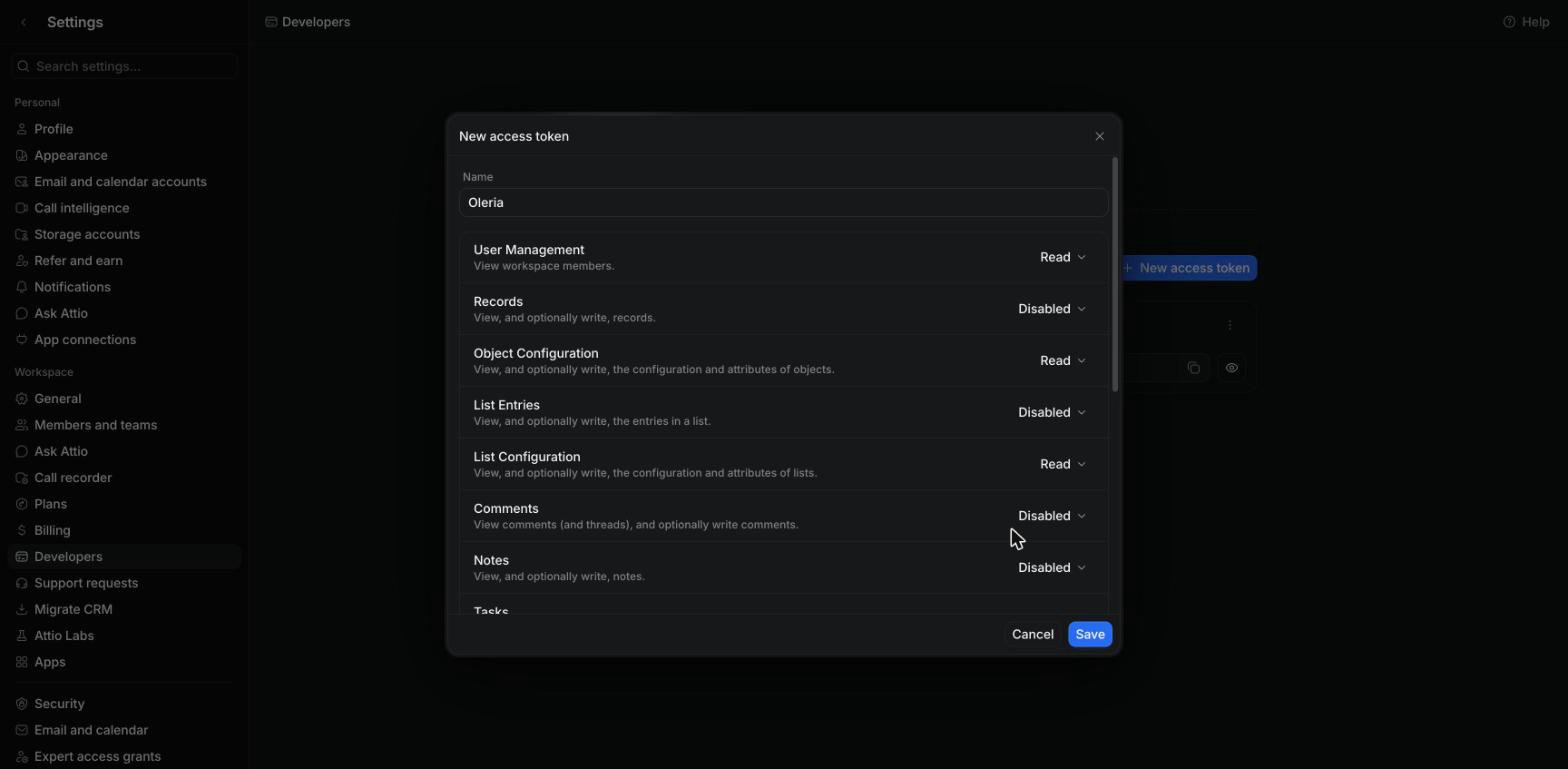Image resolution: width=1568 pixels, height=769 pixels.
Task: Click the Members and teams icon
Action: [x=22, y=425]
